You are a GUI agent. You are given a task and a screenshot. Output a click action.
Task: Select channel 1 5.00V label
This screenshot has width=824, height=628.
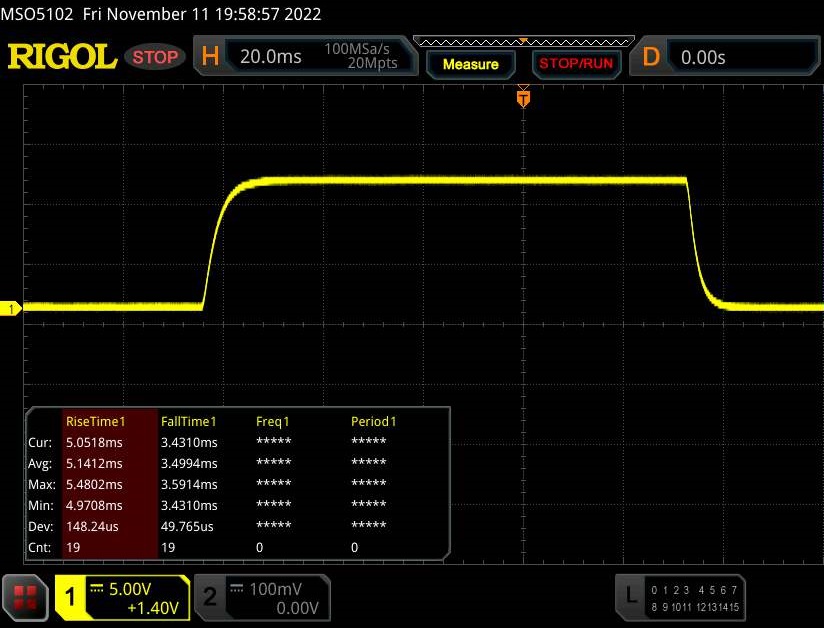(130, 589)
